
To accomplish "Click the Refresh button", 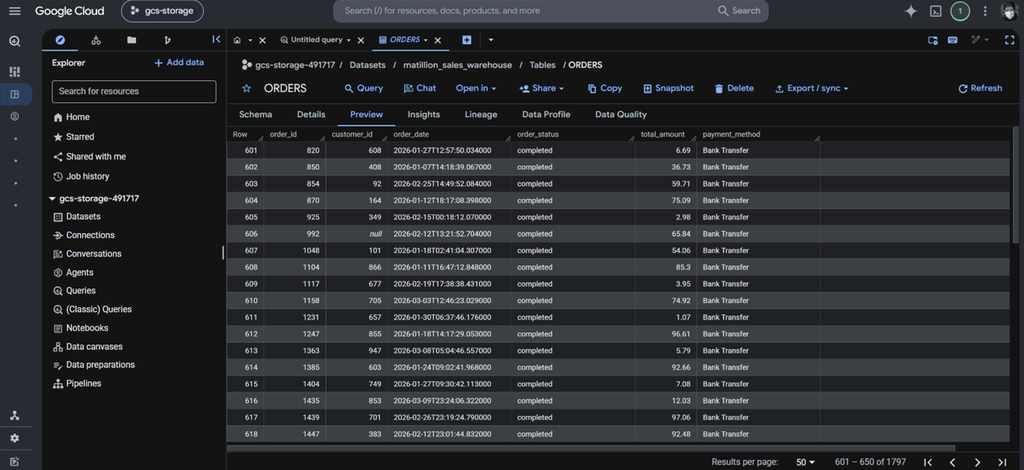I will (980, 88).
